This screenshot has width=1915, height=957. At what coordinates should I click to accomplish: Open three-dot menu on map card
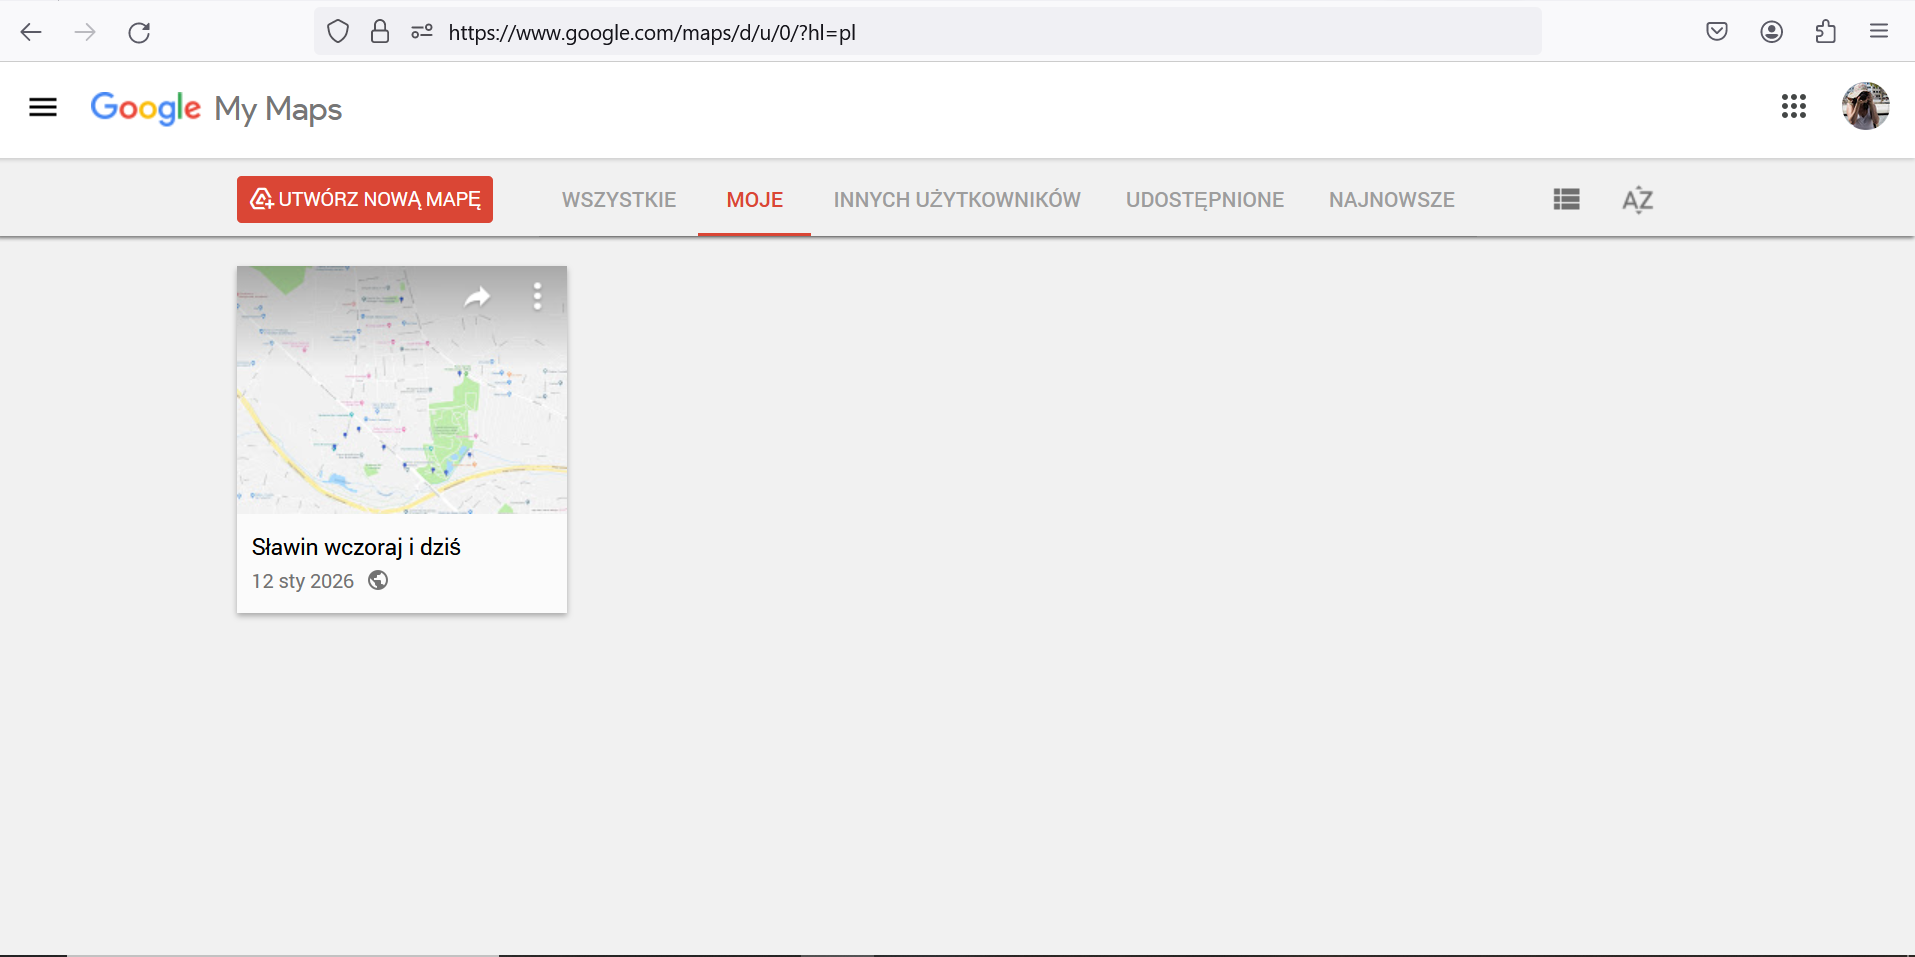pyautogui.click(x=537, y=296)
